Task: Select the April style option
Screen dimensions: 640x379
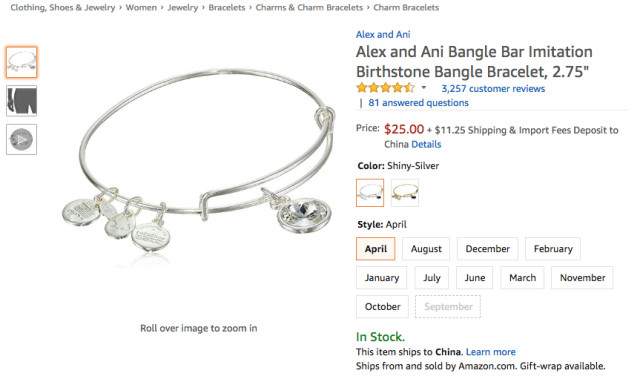Action: coord(376,249)
